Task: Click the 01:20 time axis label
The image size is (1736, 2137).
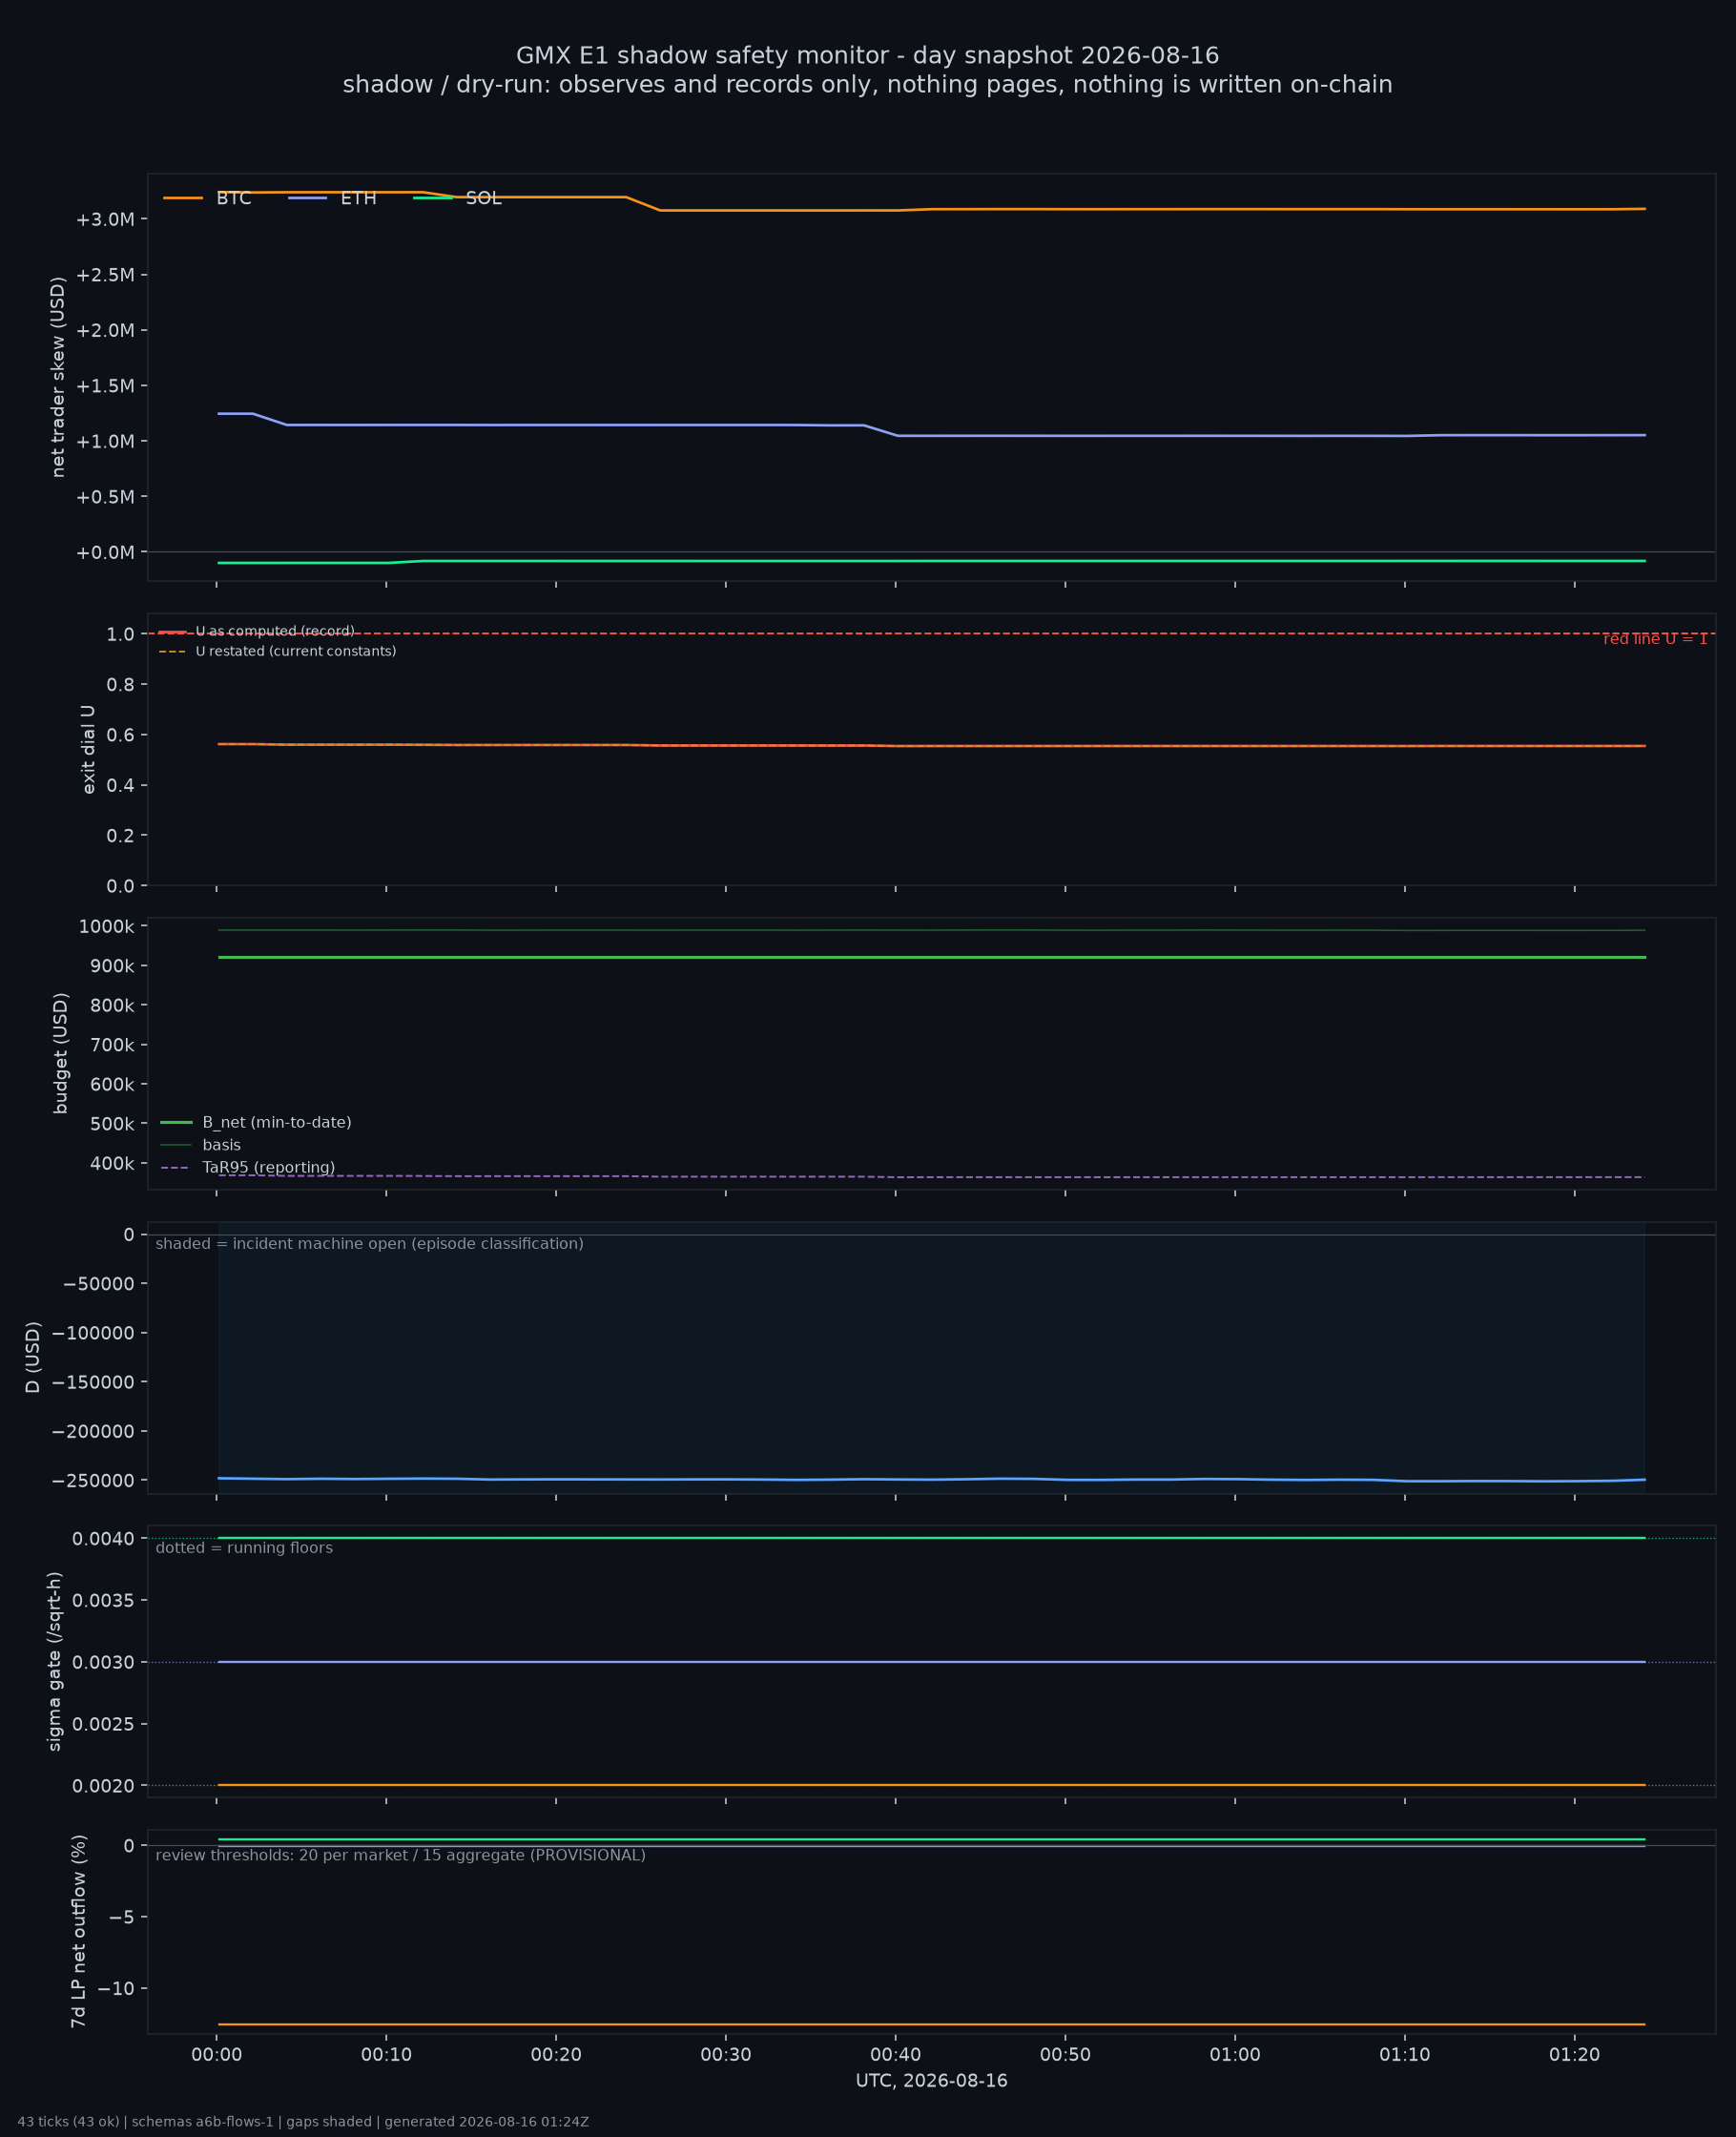Action: click(1575, 2055)
